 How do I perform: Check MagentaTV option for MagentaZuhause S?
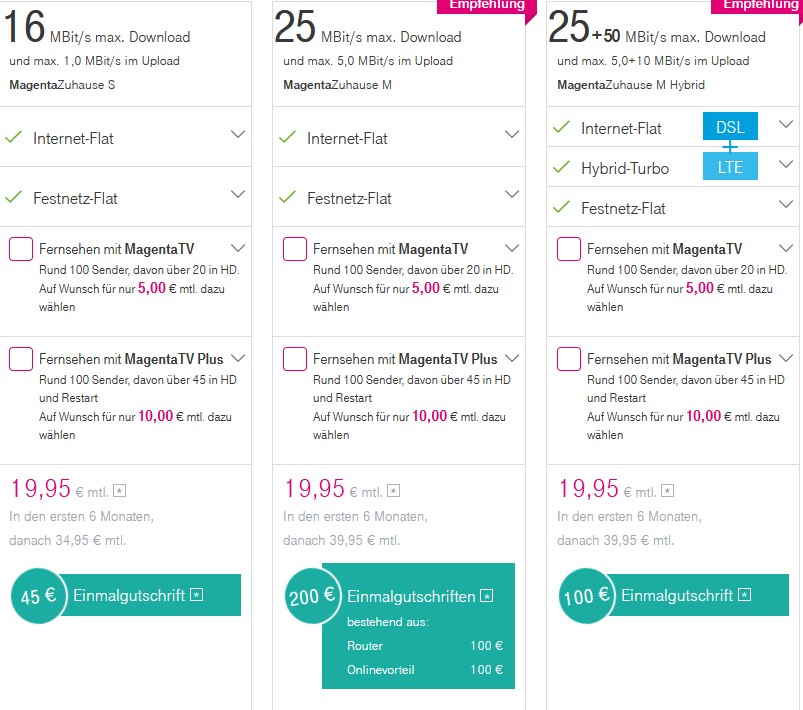click(21, 249)
